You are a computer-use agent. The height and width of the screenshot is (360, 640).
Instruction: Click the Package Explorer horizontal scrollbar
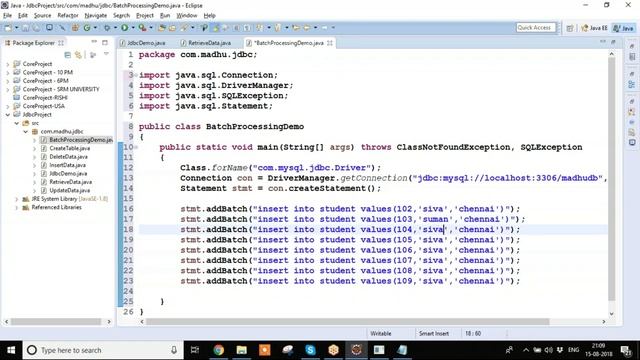pos(56,322)
